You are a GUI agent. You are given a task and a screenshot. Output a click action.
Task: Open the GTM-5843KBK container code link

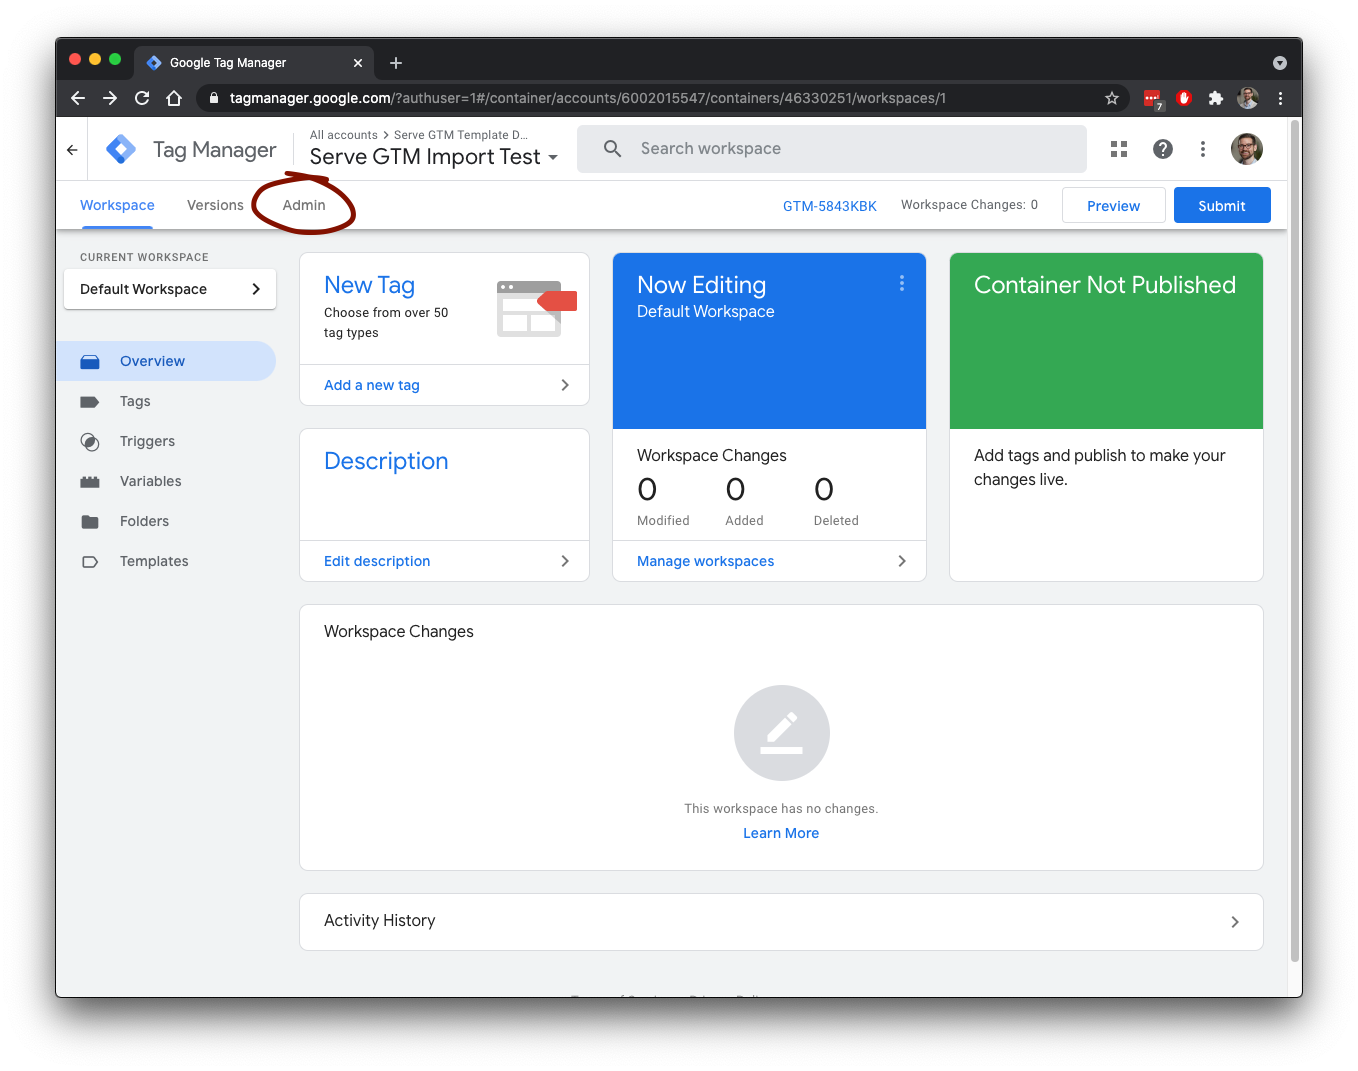830,205
